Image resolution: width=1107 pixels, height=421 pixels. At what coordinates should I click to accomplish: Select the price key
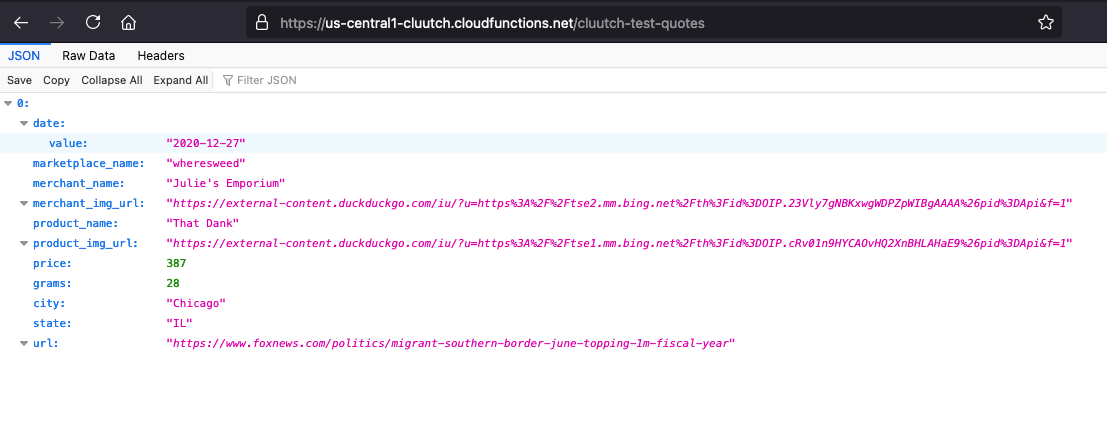click(x=52, y=263)
